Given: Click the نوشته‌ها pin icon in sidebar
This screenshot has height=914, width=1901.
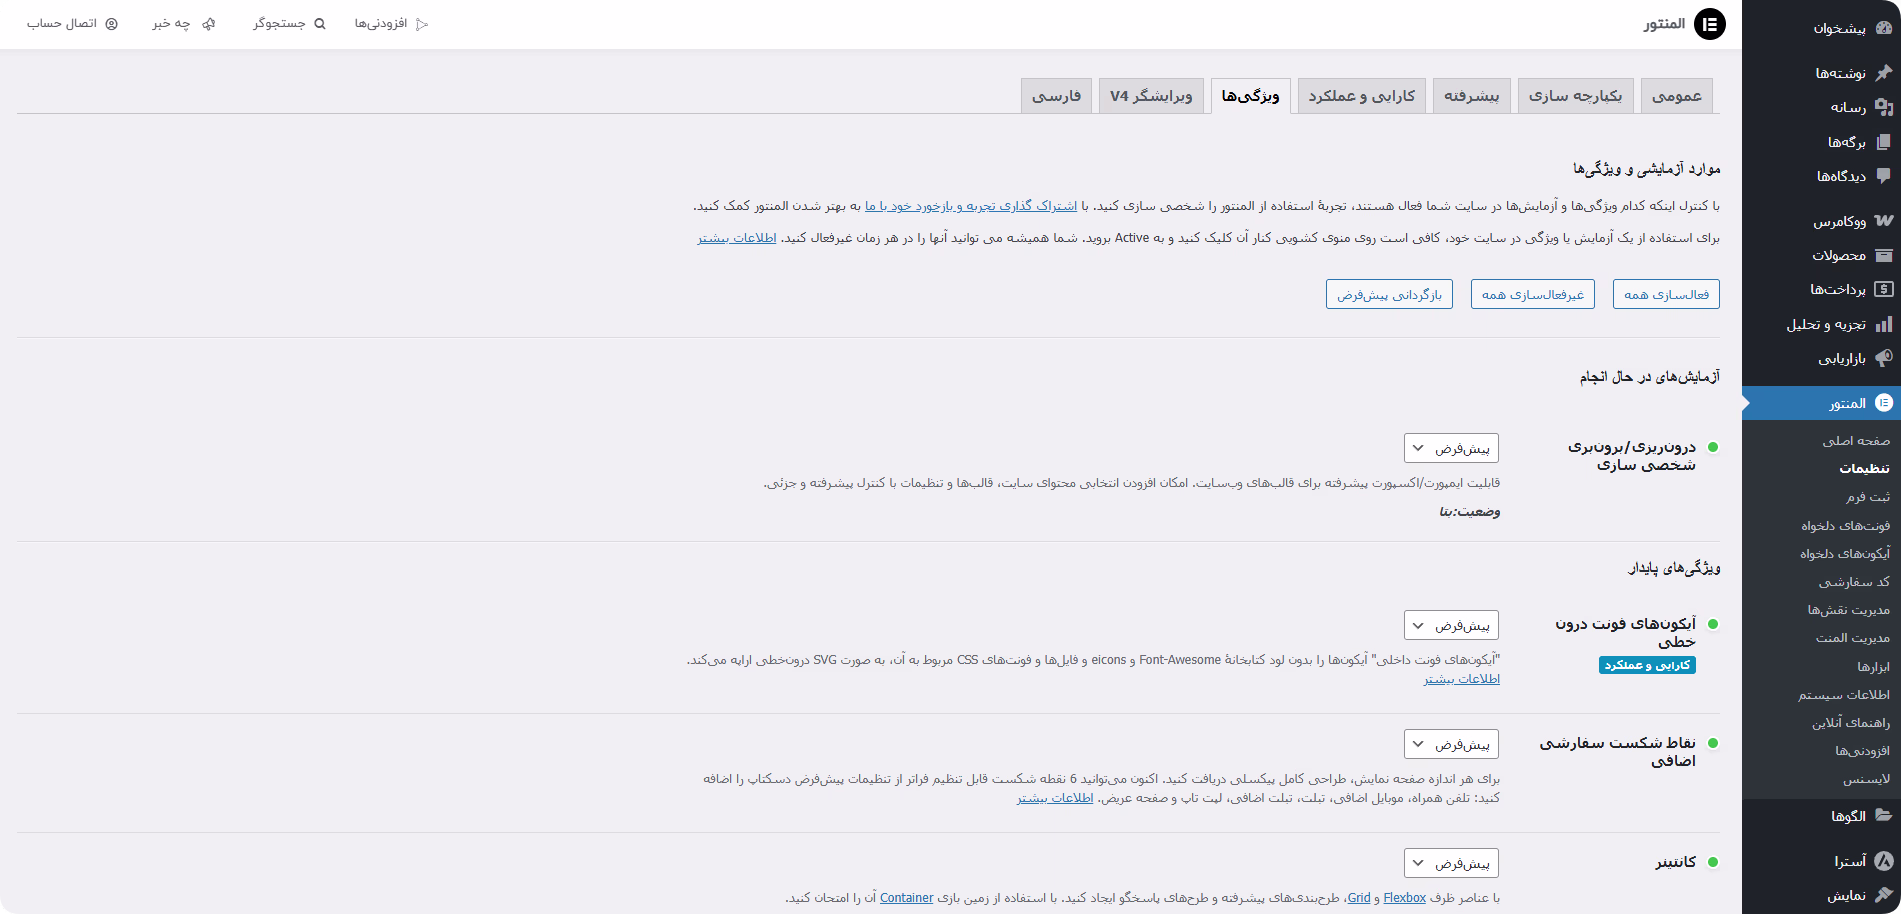Looking at the screenshot, I should pyautogui.click(x=1884, y=73).
